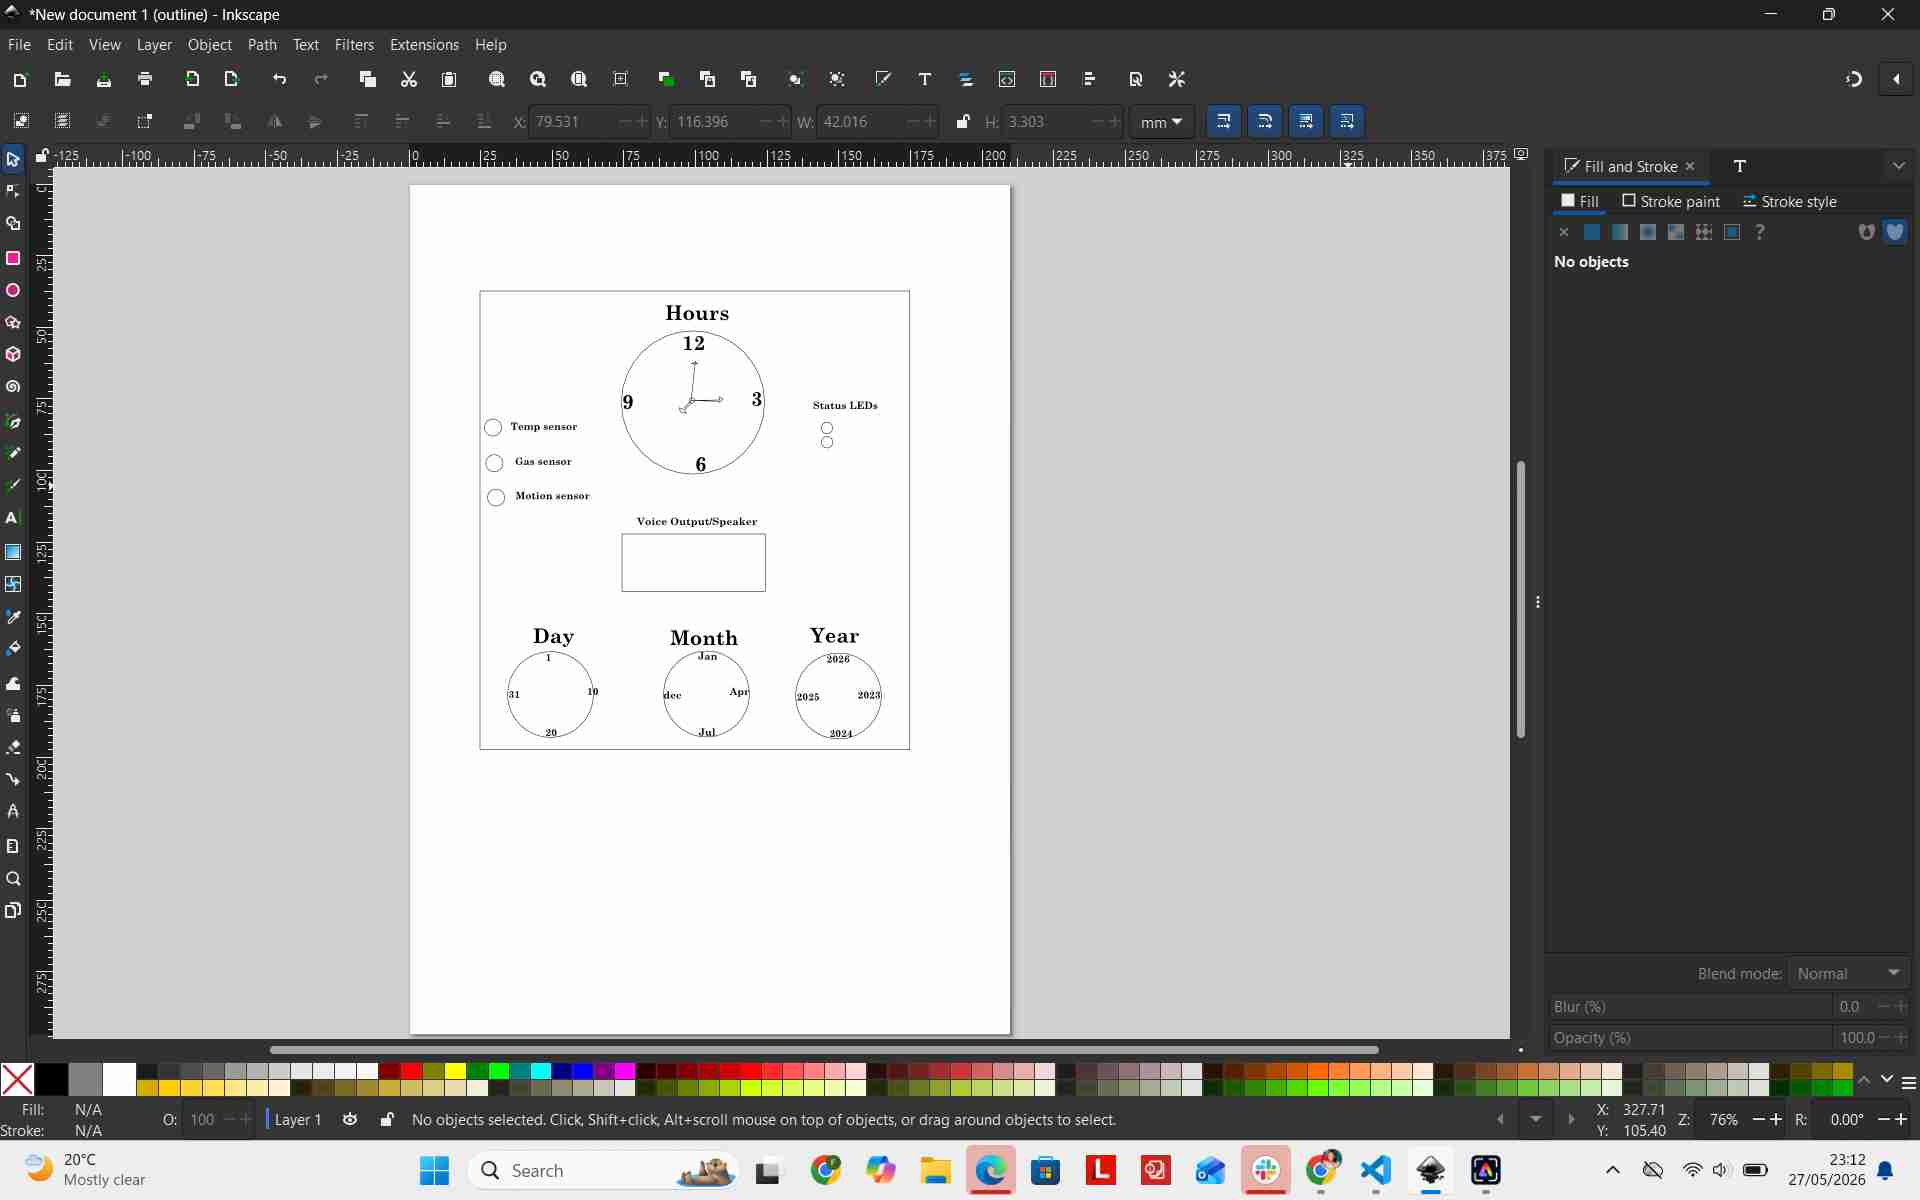Open the Path menu
Viewport: 1920px width, 1200px height.
(262, 45)
